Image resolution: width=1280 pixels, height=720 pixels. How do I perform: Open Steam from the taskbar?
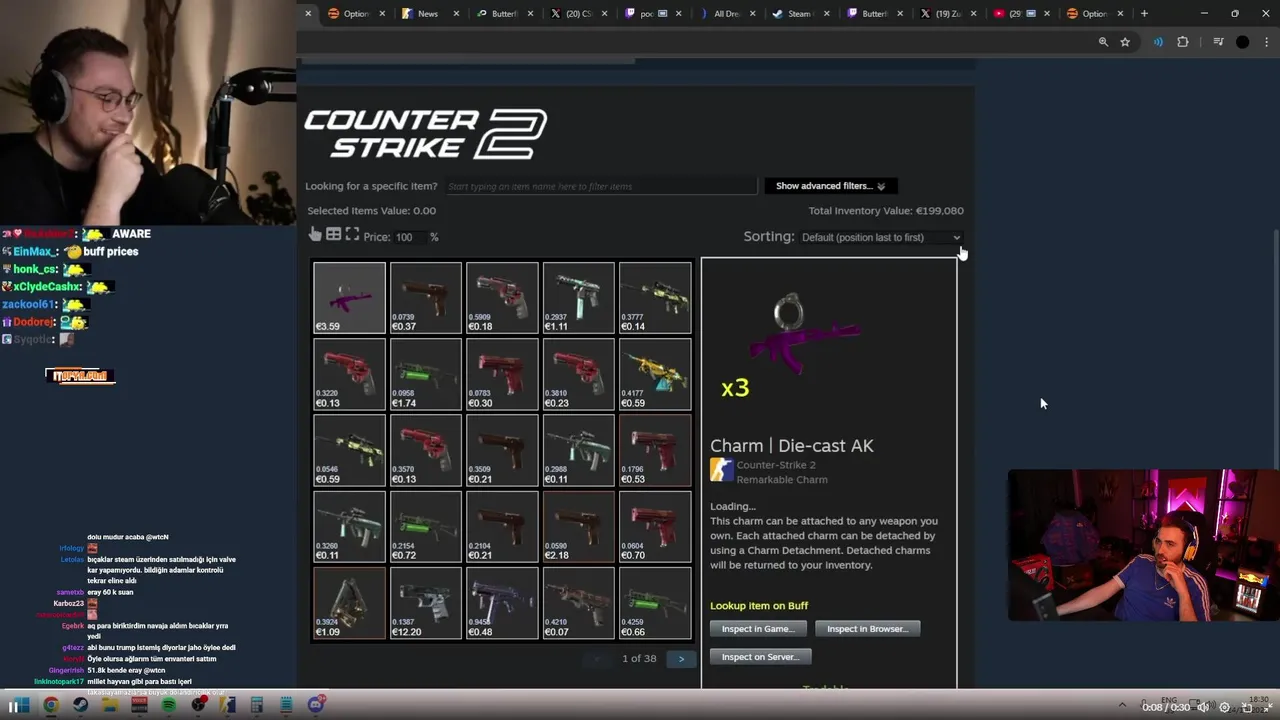(80, 705)
